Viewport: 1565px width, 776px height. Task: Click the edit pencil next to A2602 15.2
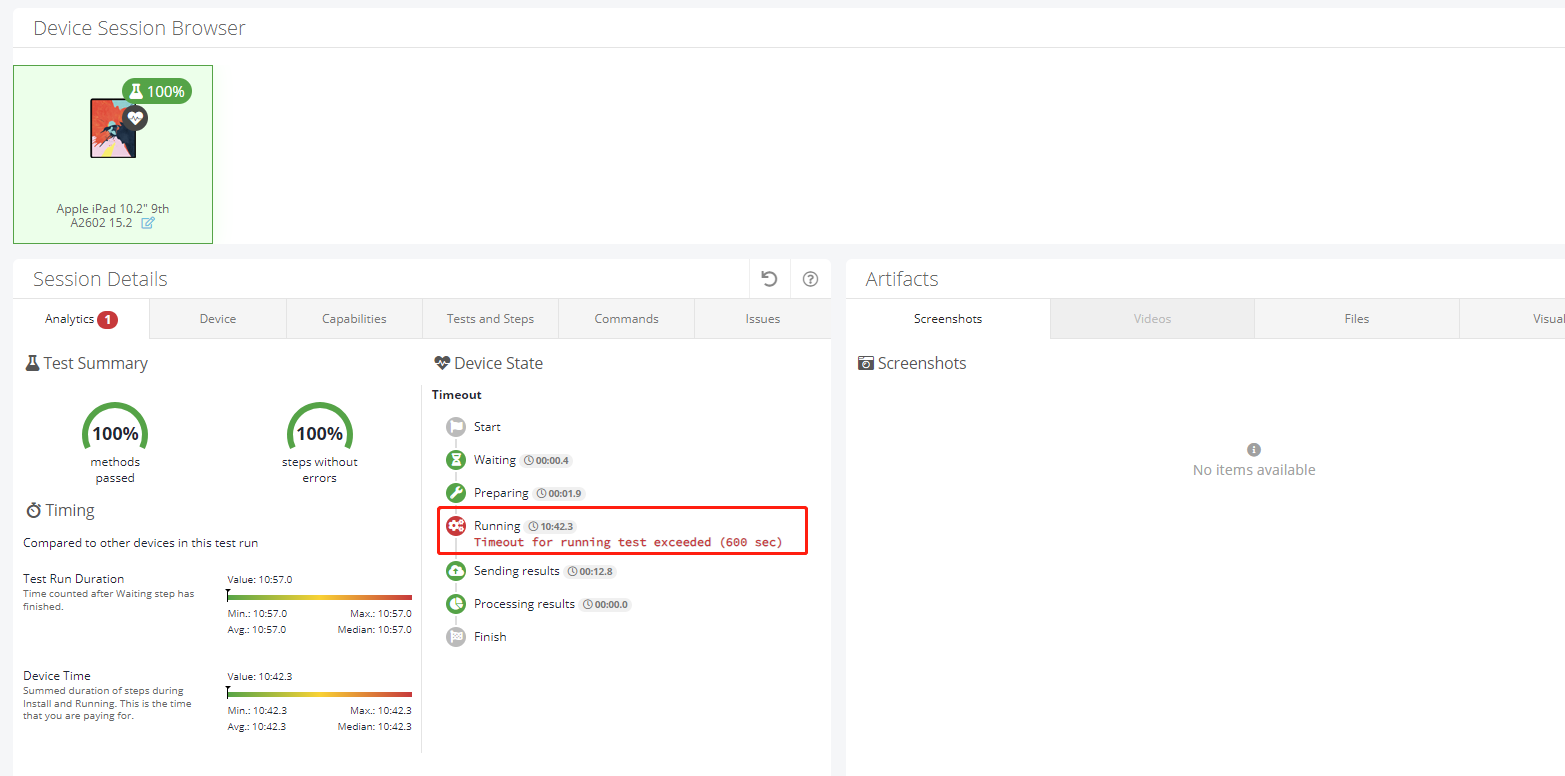point(148,222)
